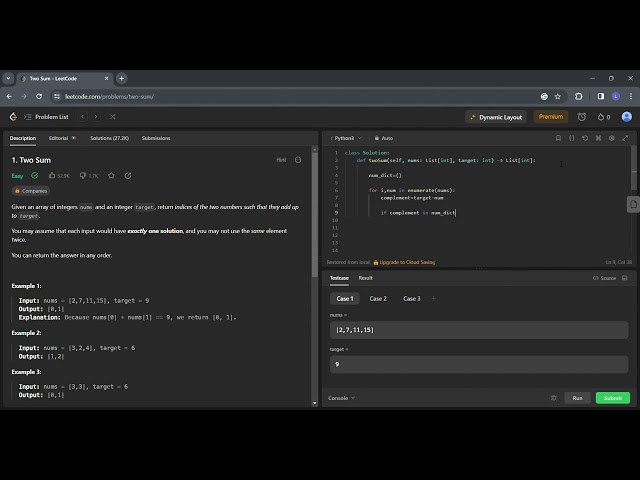
Task: Click the editor bookmark icon
Action: [558, 138]
